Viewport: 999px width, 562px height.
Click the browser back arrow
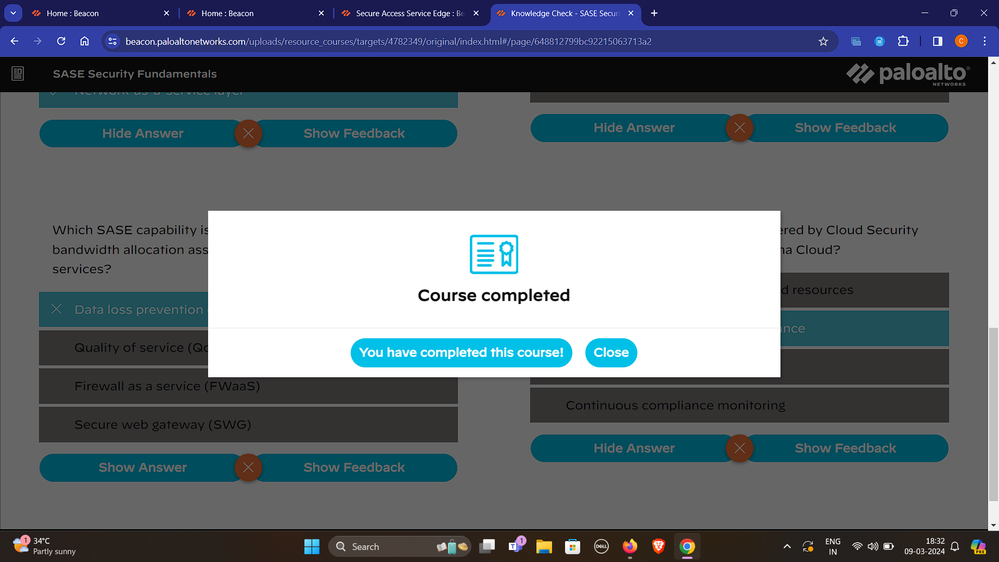pos(14,41)
